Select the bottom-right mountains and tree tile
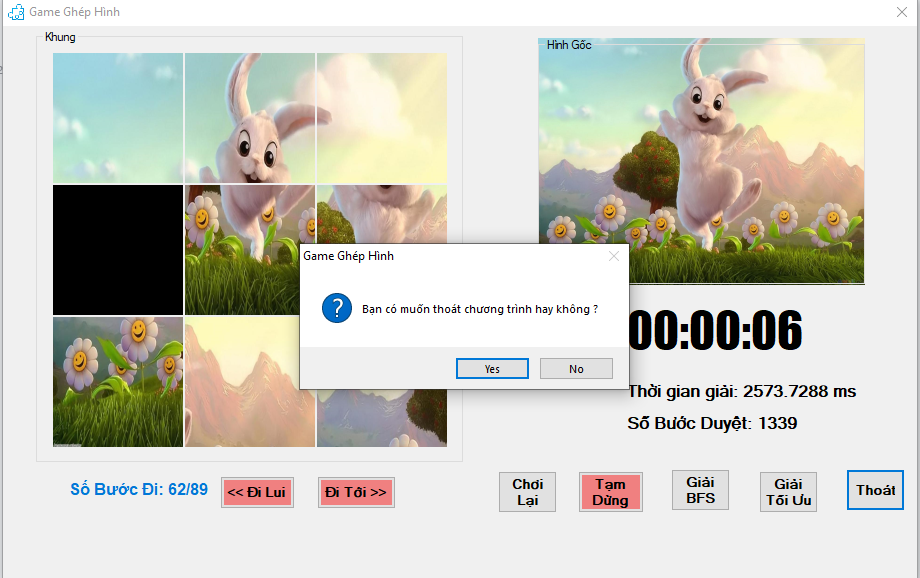 (x=382, y=418)
